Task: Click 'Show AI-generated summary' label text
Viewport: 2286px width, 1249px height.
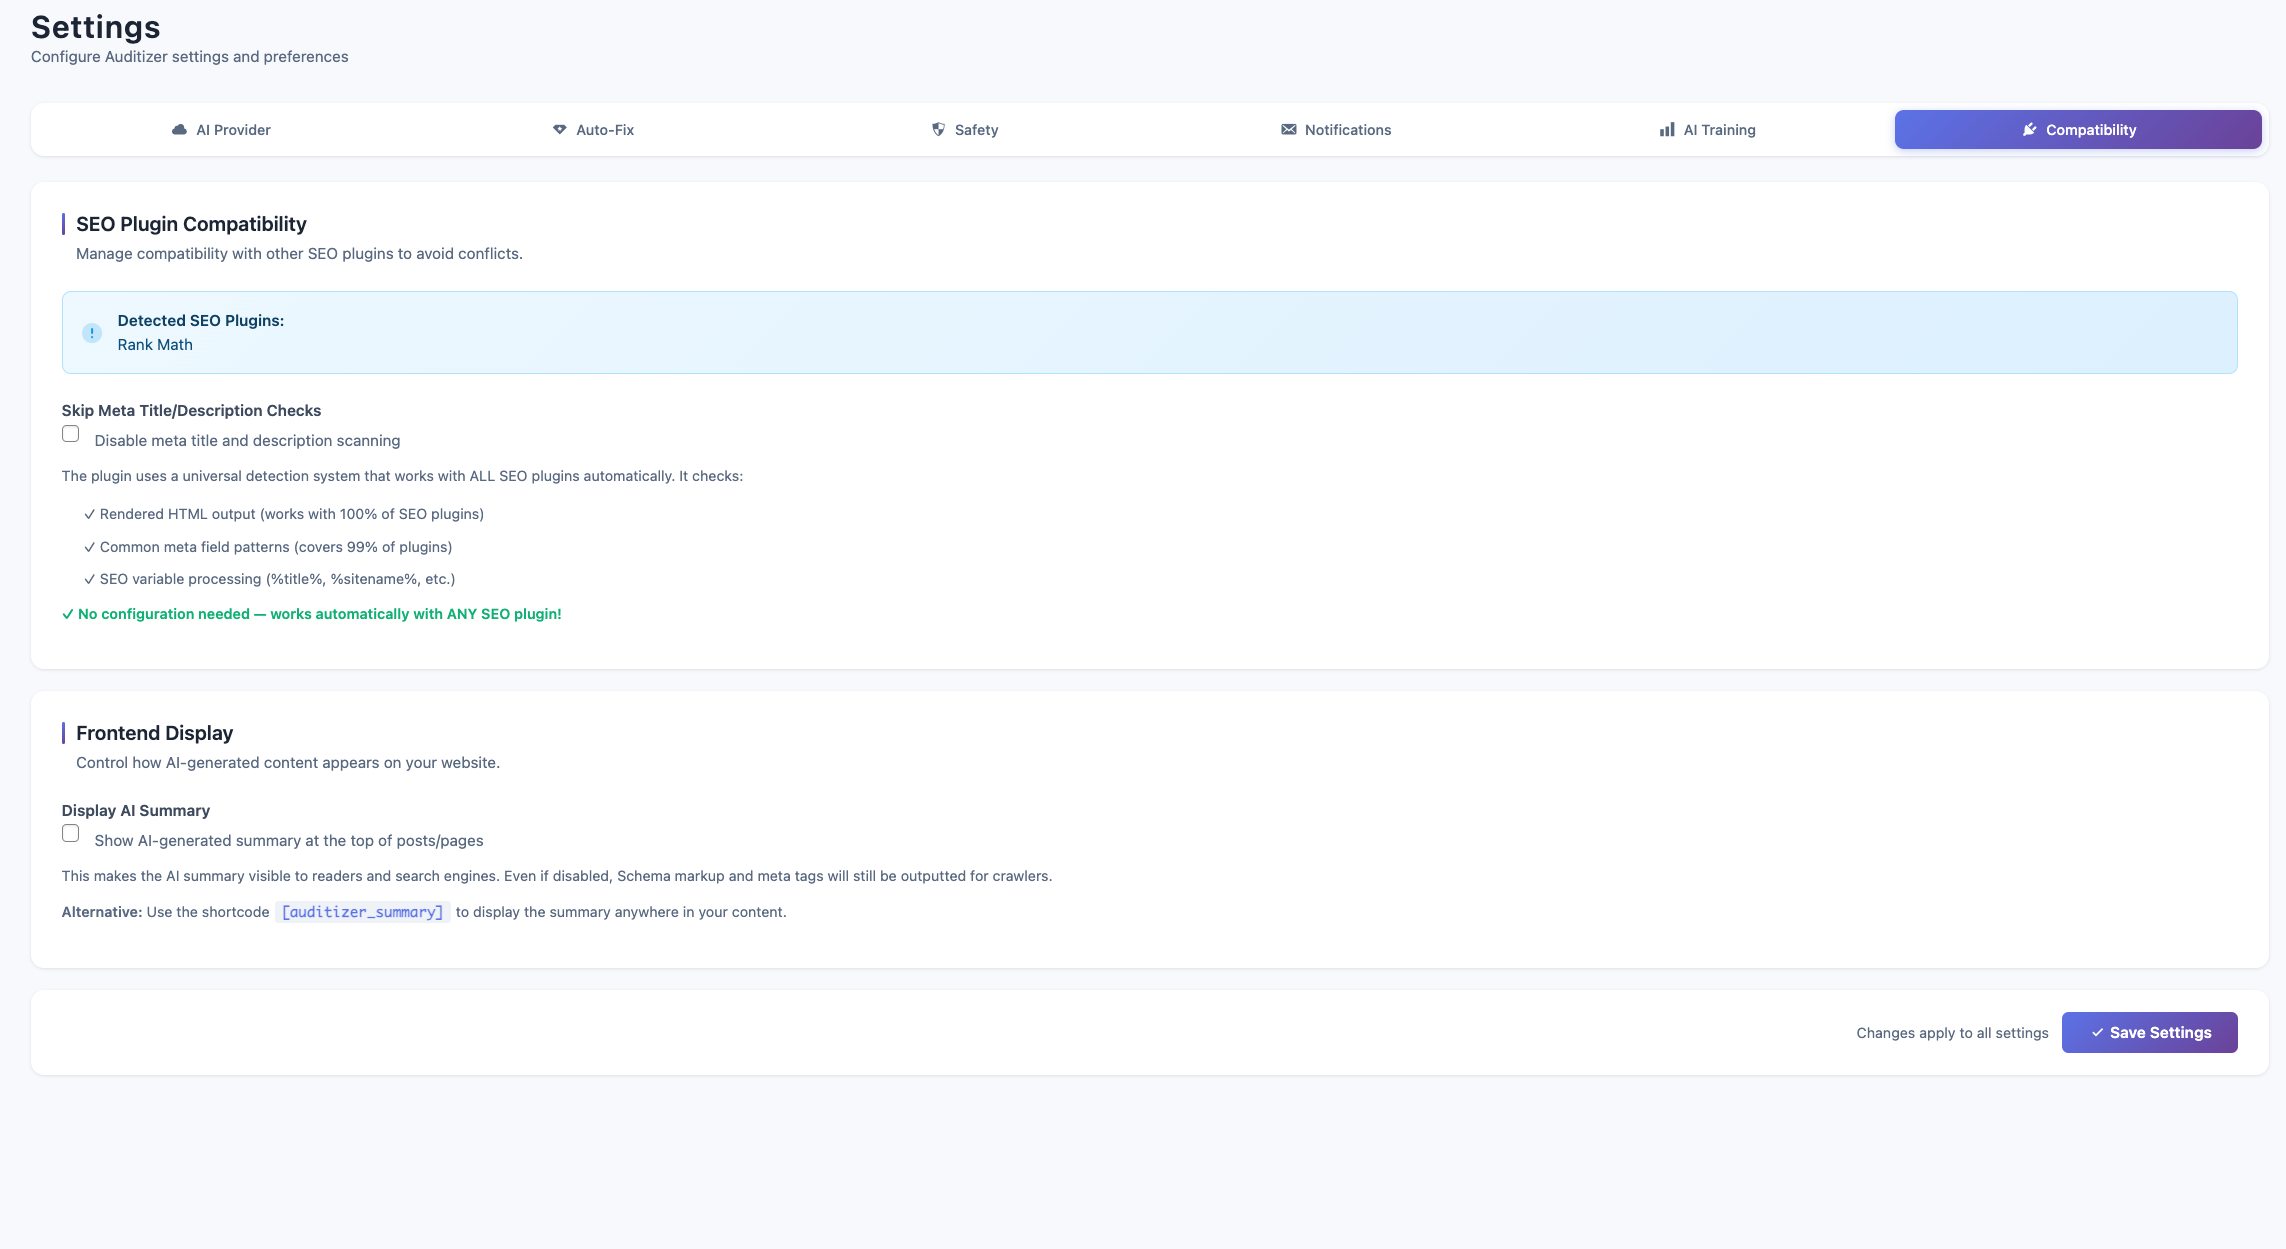Action: pos(289,841)
